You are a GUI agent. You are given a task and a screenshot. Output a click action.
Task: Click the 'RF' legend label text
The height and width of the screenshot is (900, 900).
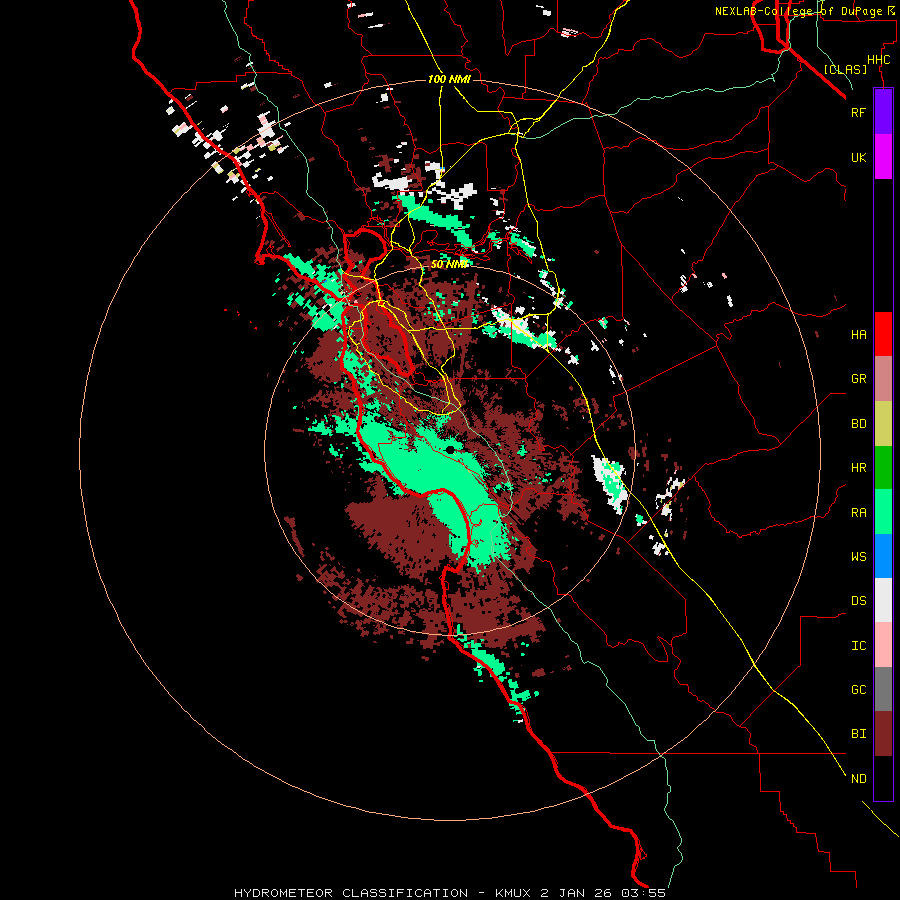[x=858, y=112]
